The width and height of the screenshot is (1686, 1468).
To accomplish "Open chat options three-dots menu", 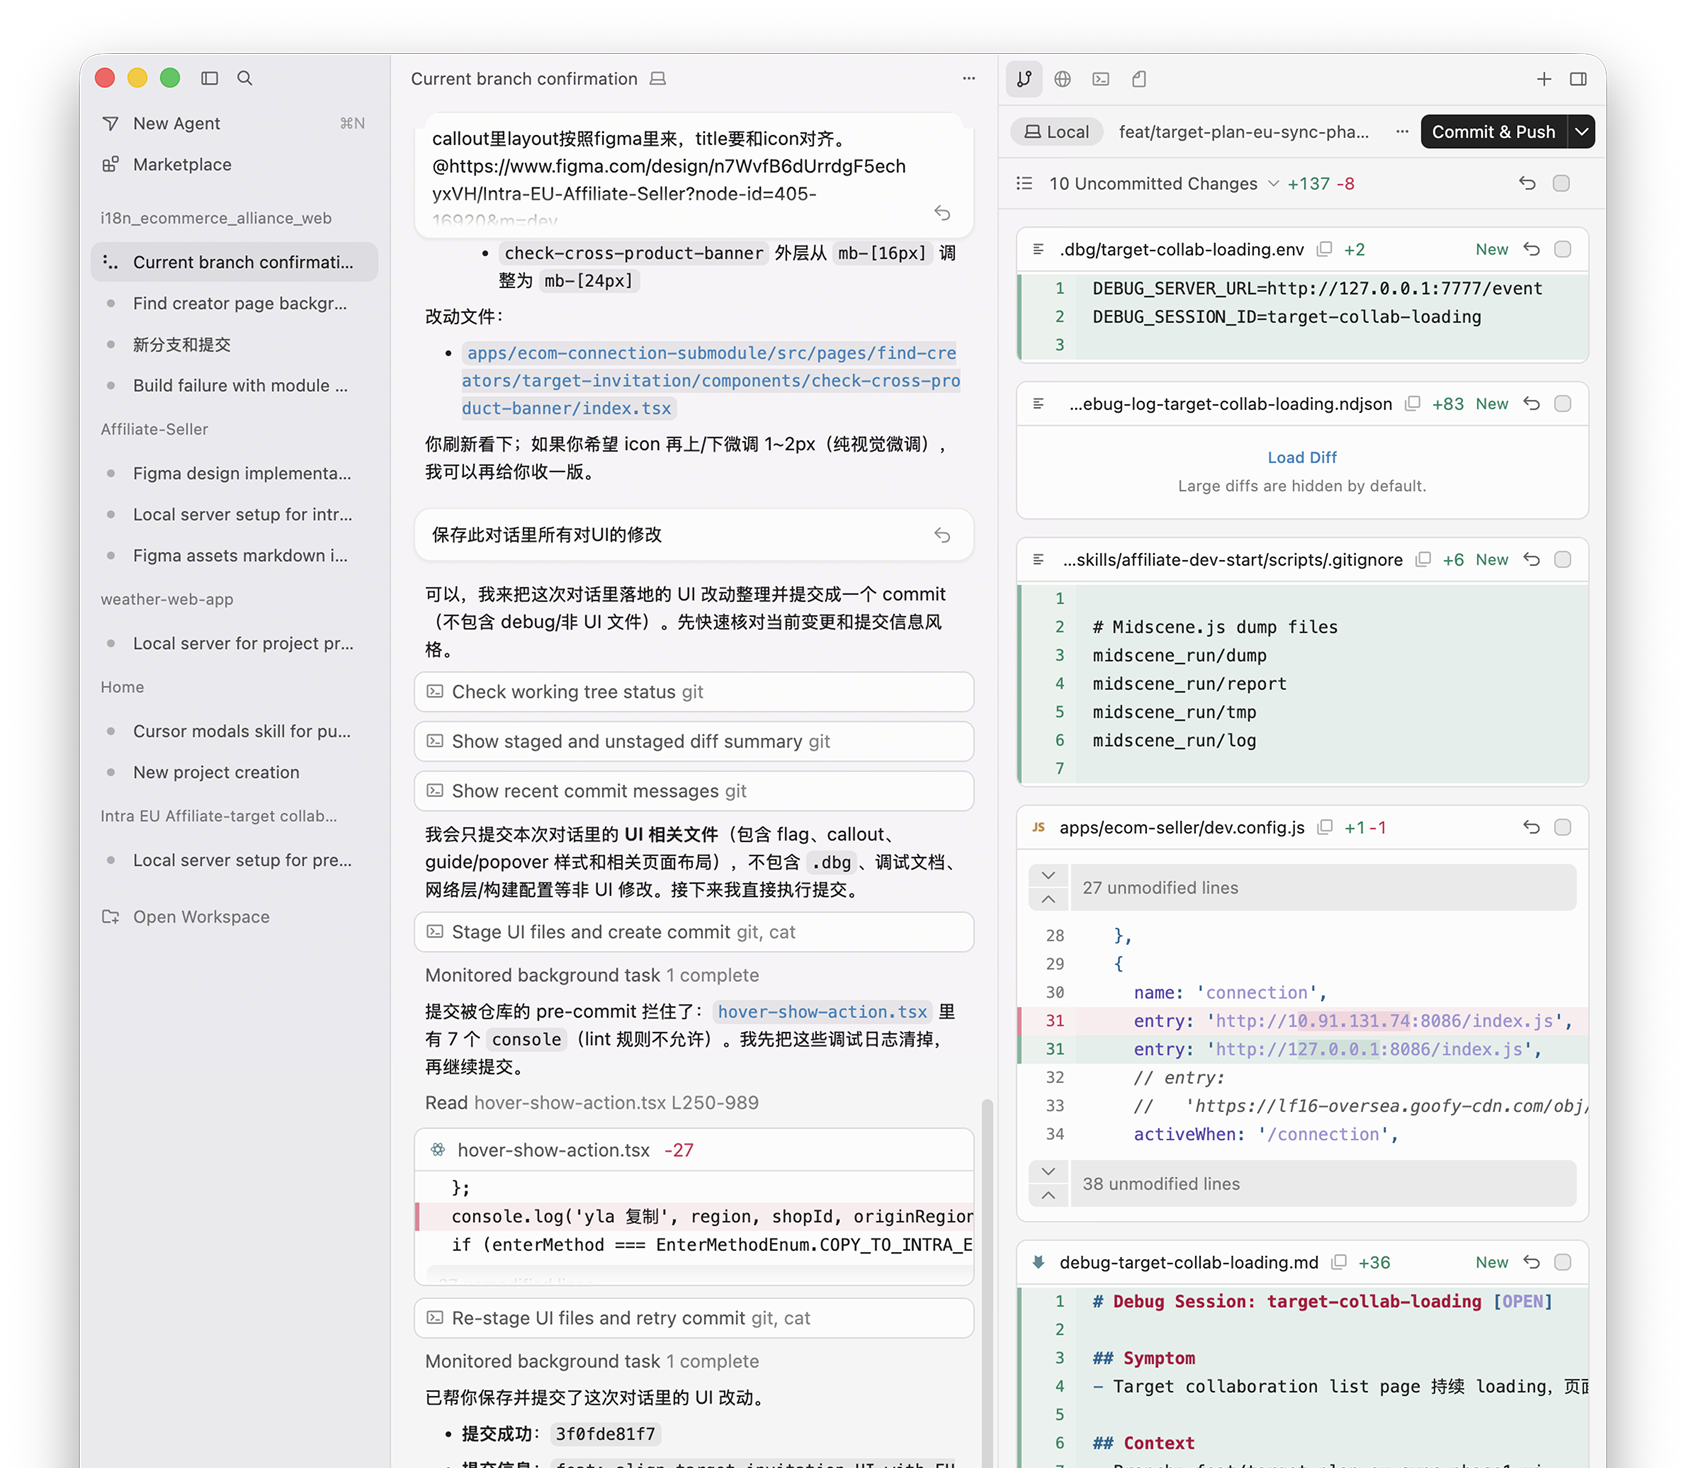I will coord(969,78).
